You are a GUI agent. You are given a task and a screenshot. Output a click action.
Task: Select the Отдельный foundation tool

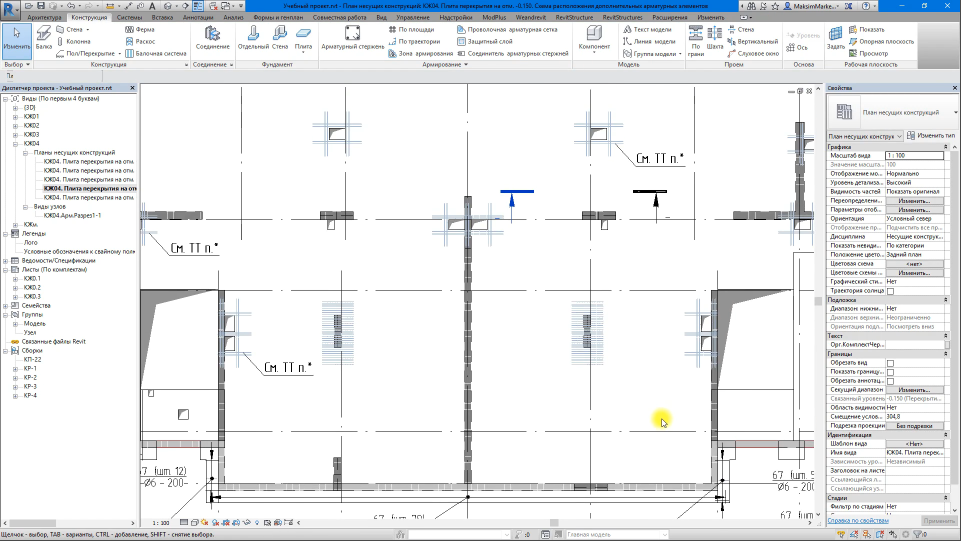coord(253,37)
